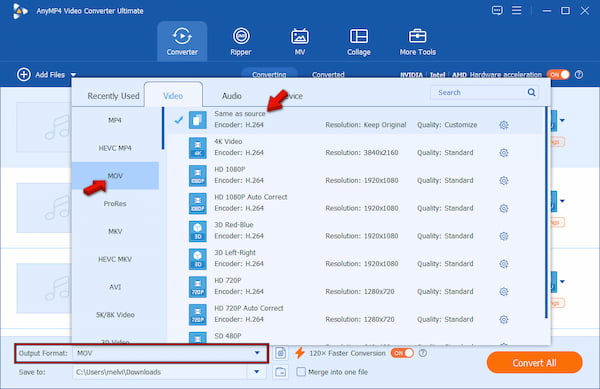Expand the Add Files dropdown arrow
The height and width of the screenshot is (389, 600).
tap(73, 75)
